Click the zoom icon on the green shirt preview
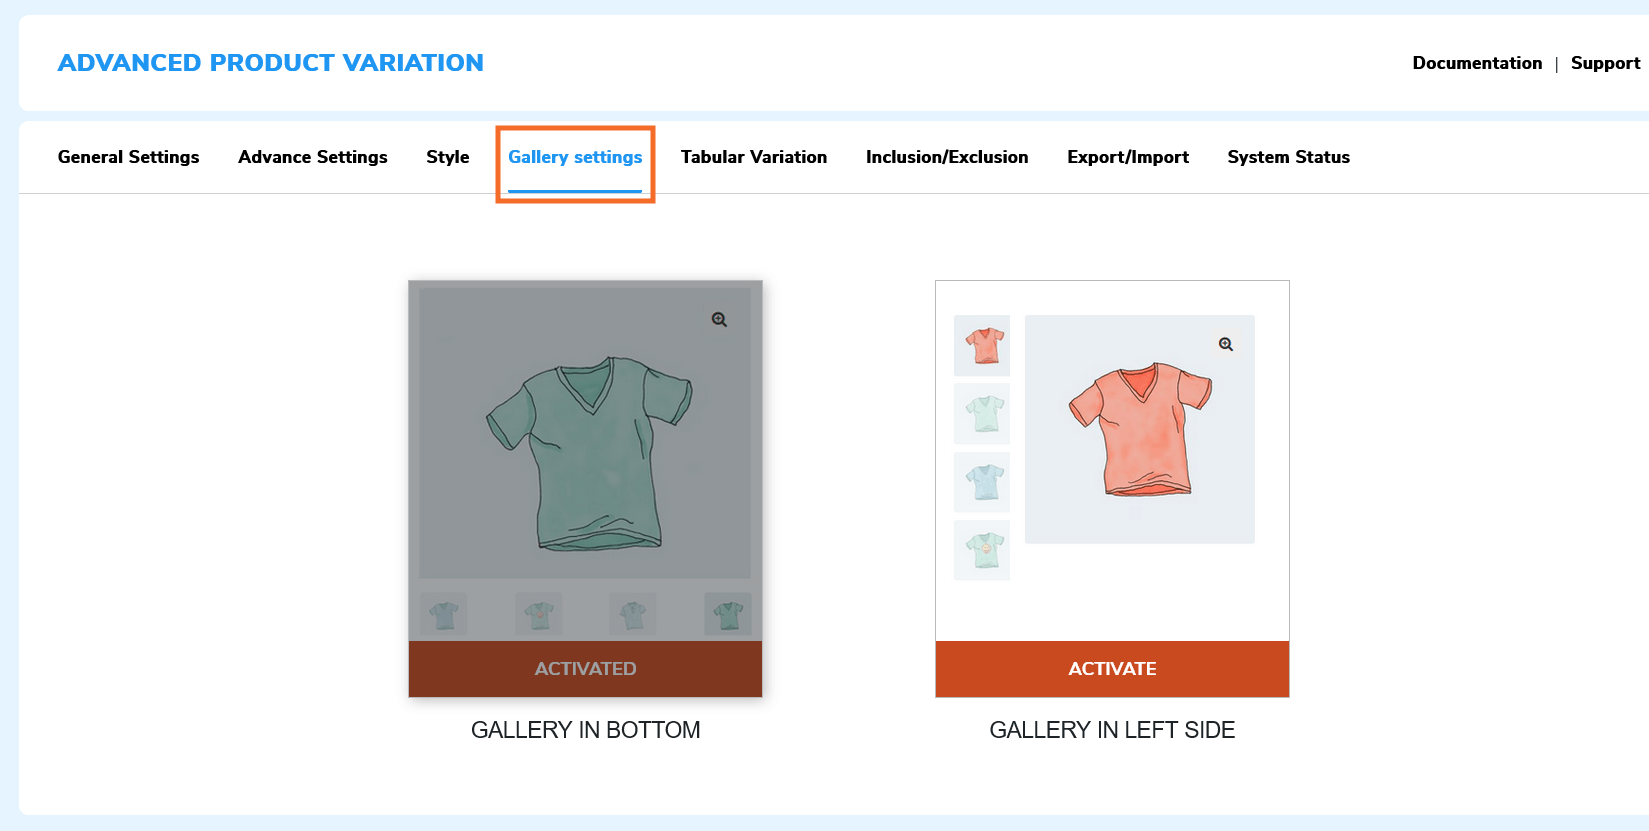Viewport: 1649px width, 831px height. point(717,320)
